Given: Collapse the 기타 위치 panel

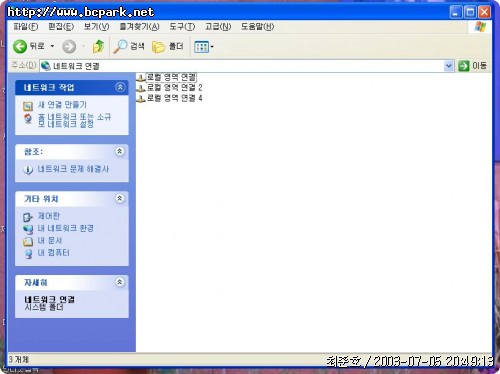Looking at the screenshot, I should [120, 199].
